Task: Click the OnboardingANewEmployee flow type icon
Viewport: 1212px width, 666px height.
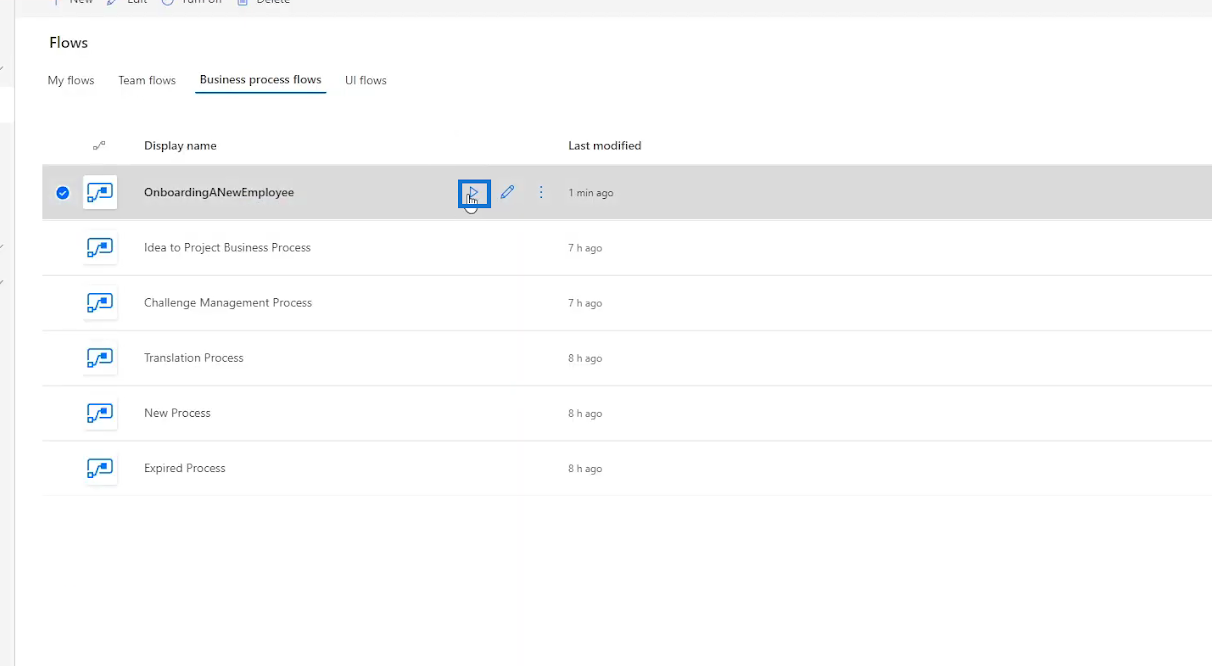Action: (100, 192)
